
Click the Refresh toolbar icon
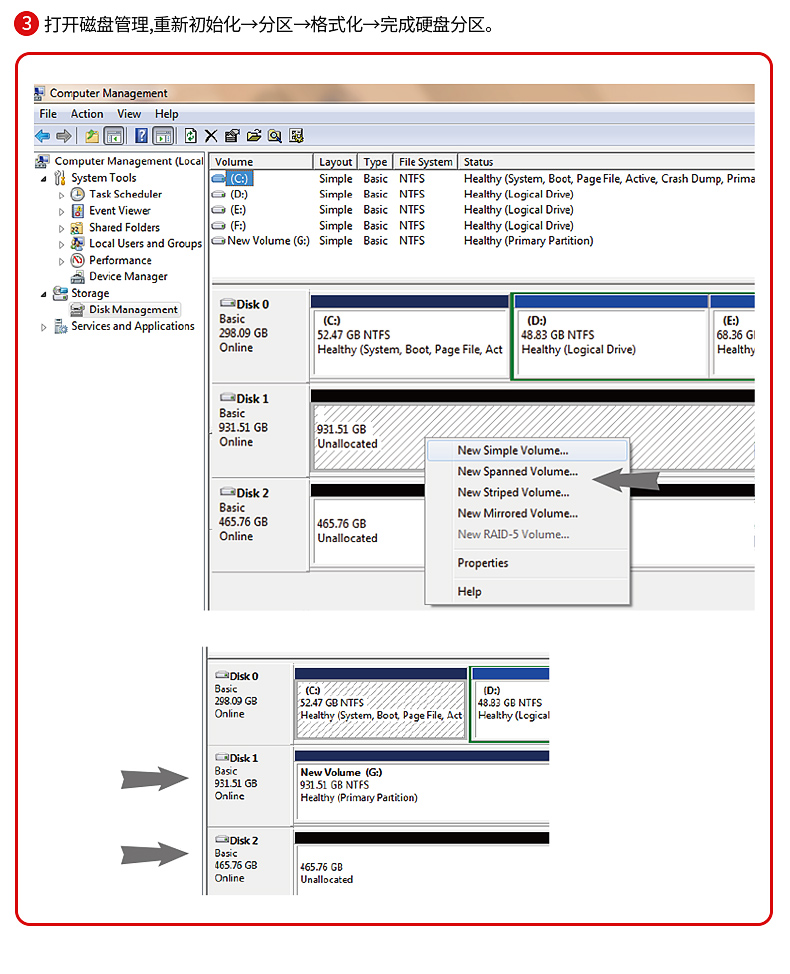click(x=191, y=136)
